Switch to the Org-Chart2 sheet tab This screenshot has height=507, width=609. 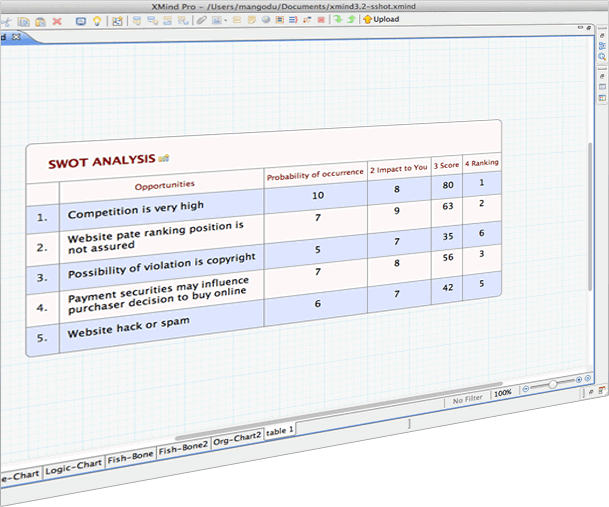pyautogui.click(x=237, y=439)
